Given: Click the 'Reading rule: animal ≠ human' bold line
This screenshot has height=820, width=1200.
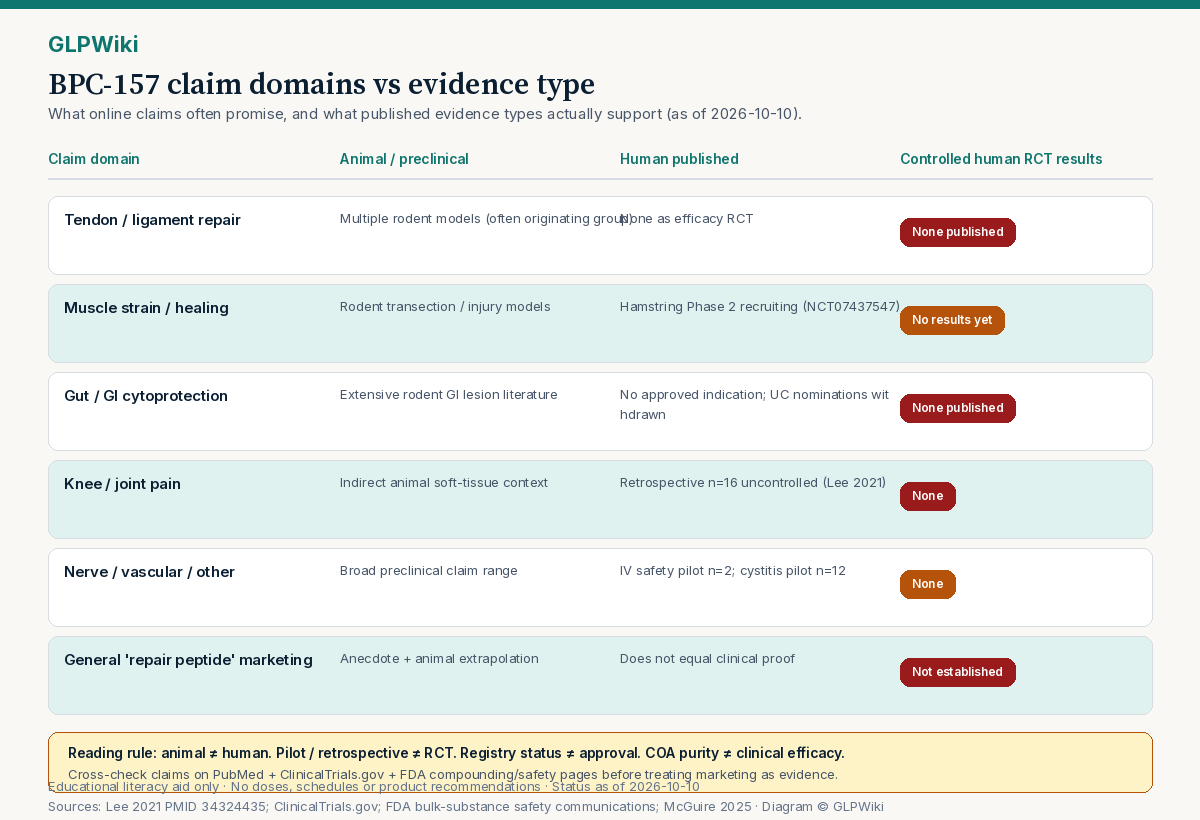Looking at the screenshot, I should [x=456, y=753].
